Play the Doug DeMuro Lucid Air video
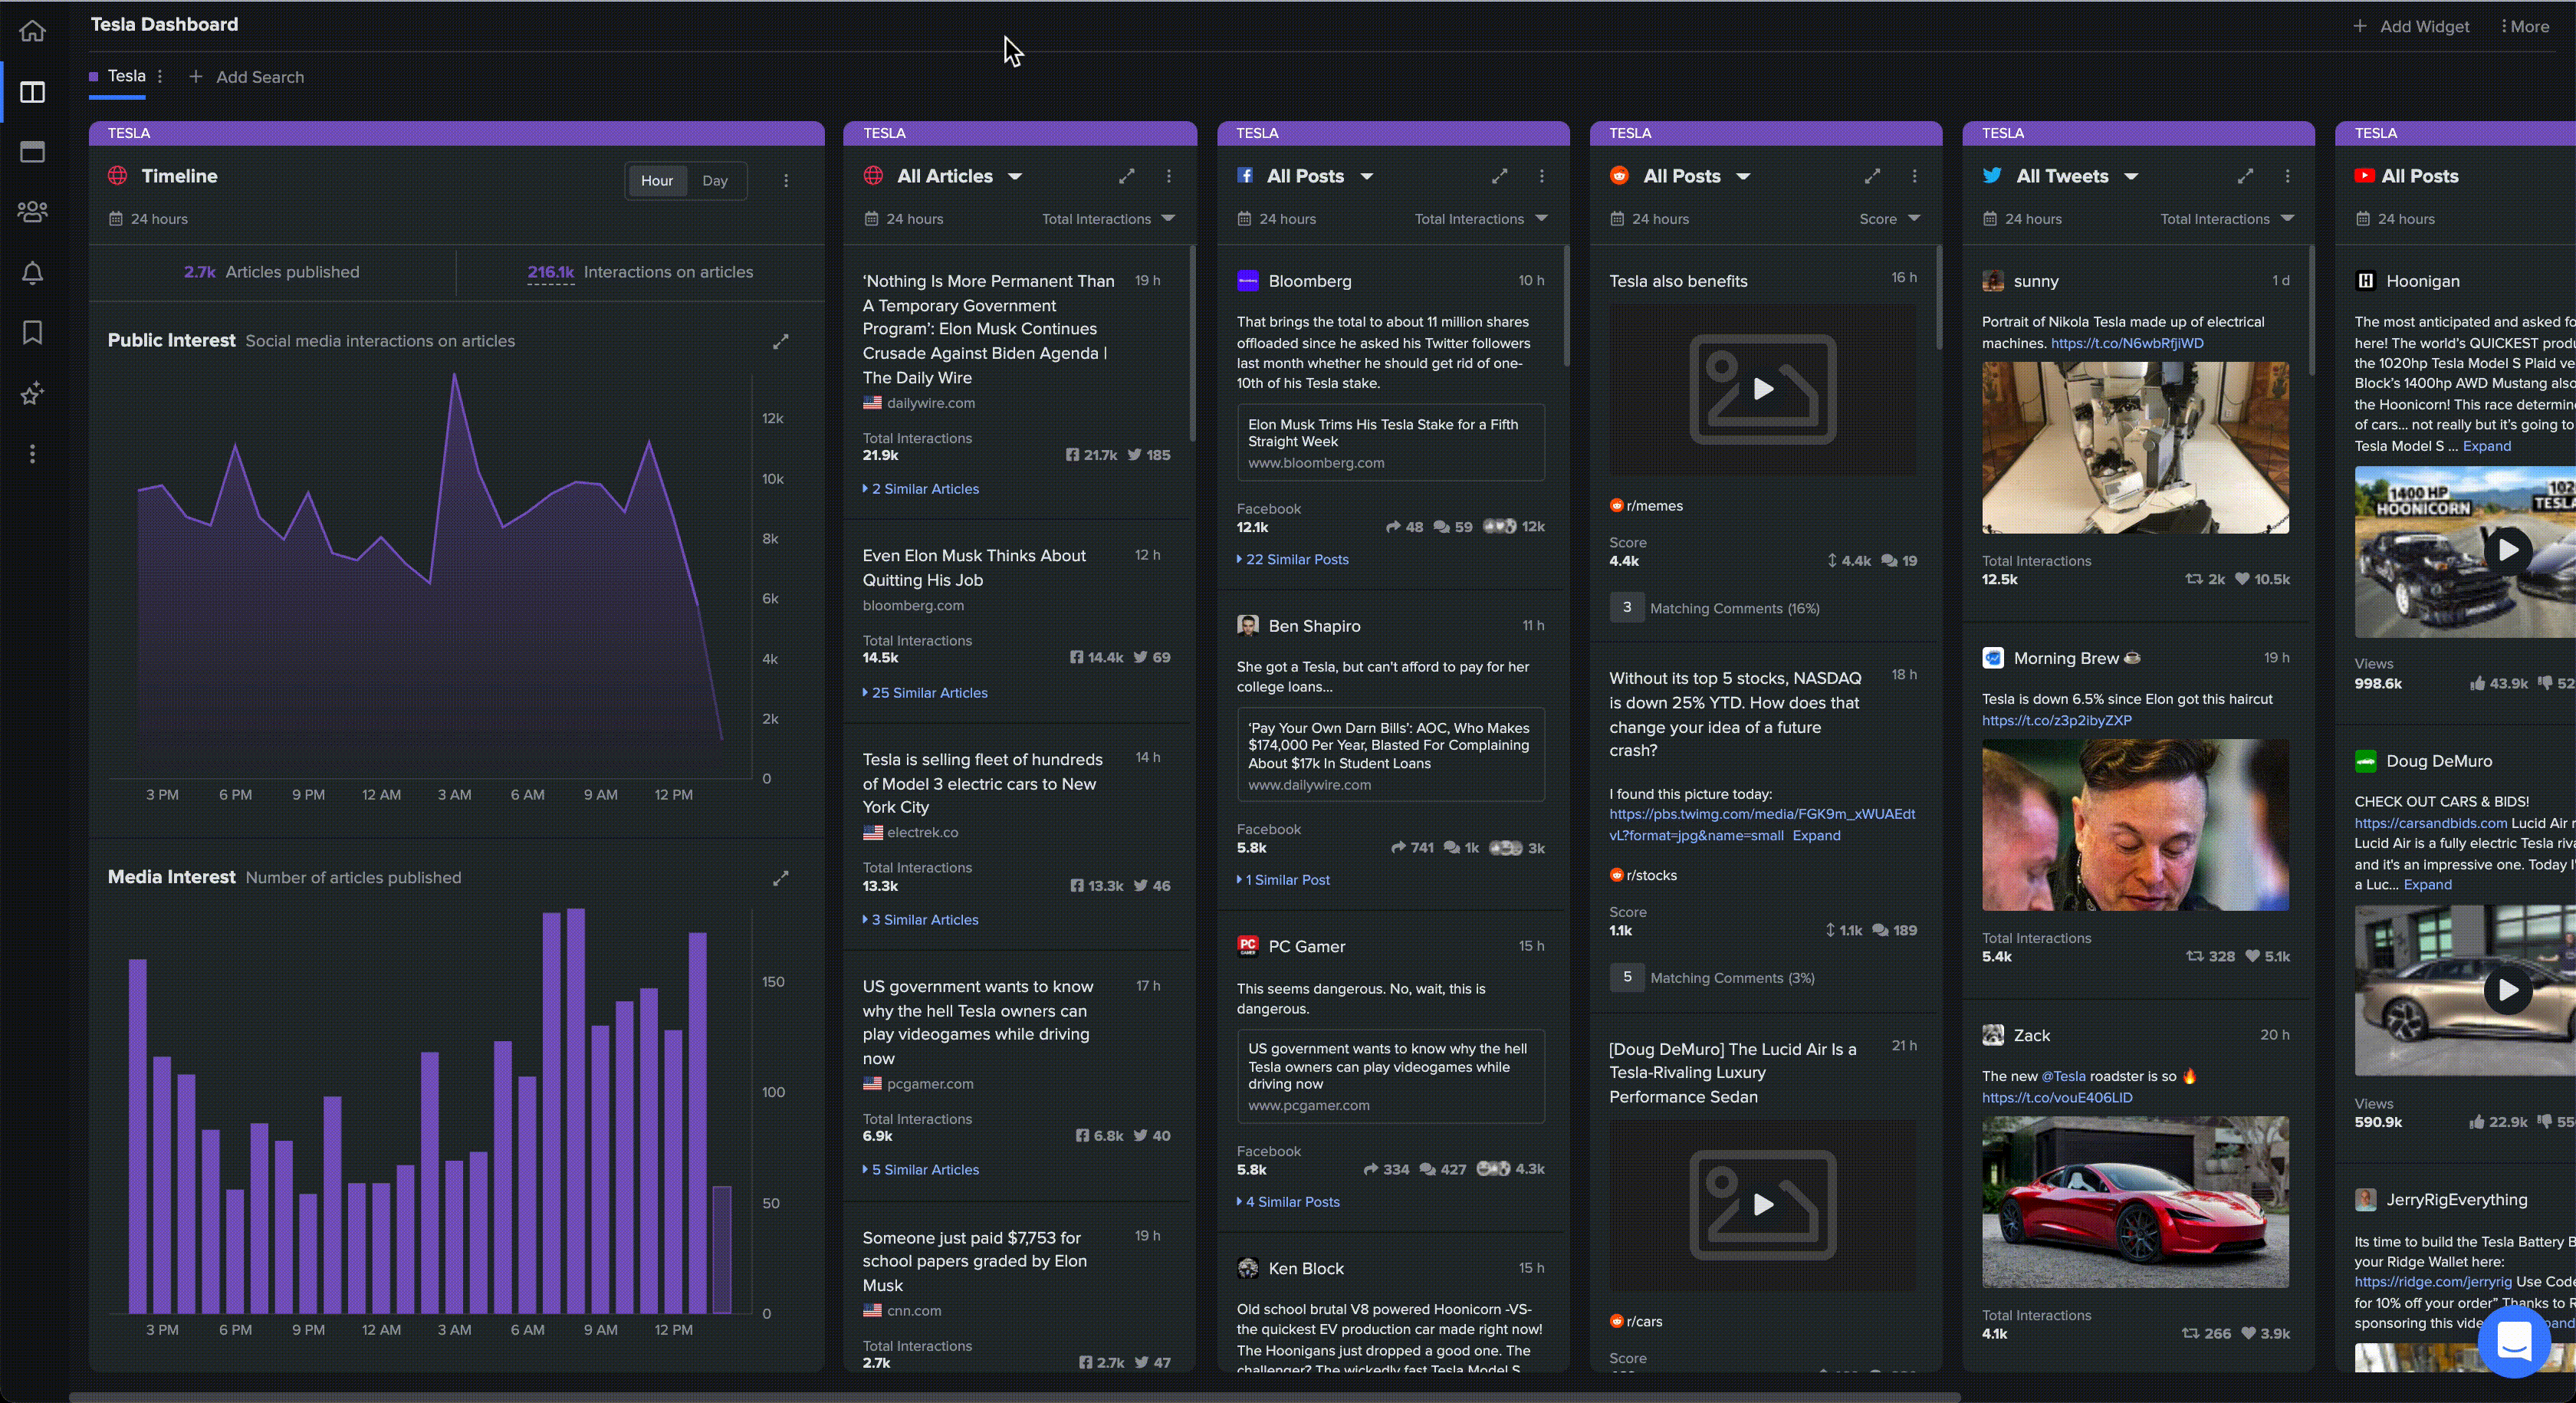Image resolution: width=2576 pixels, height=1403 pixels. [x=2508, y=990]
